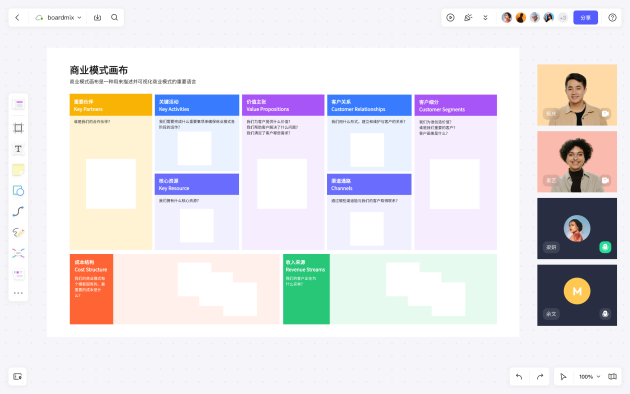Start presentation with the play icon

click(450, 18)
